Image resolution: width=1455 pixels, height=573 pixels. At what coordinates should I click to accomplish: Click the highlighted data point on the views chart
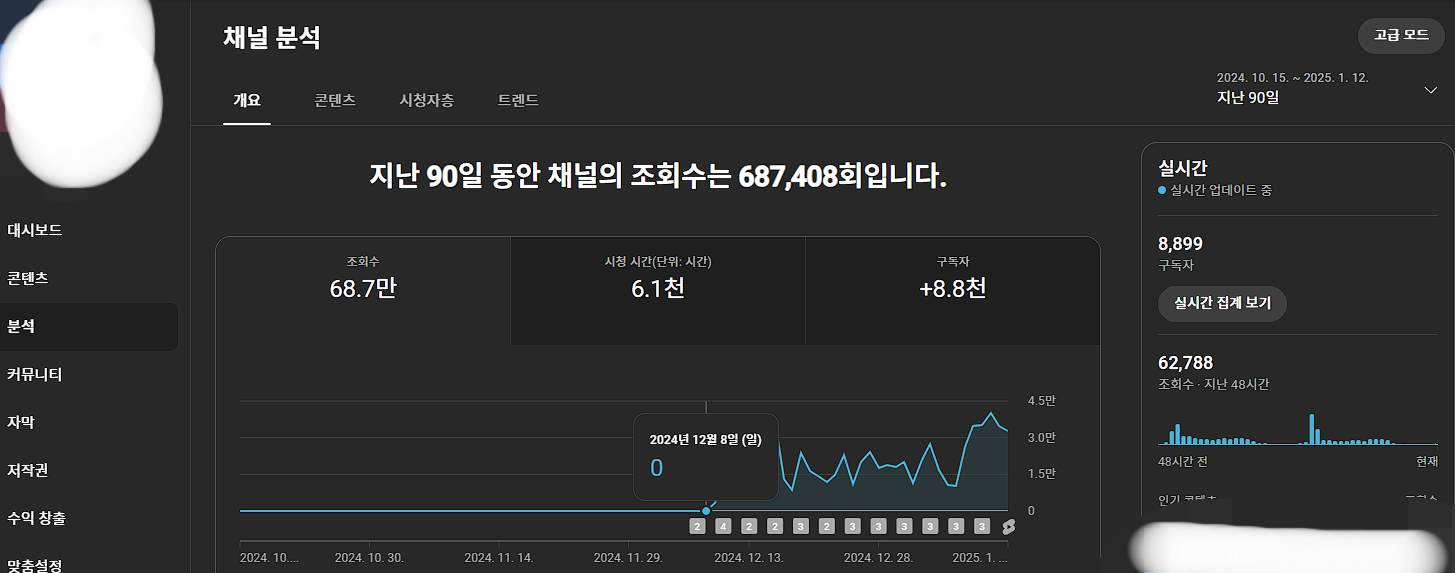(706, 511)
